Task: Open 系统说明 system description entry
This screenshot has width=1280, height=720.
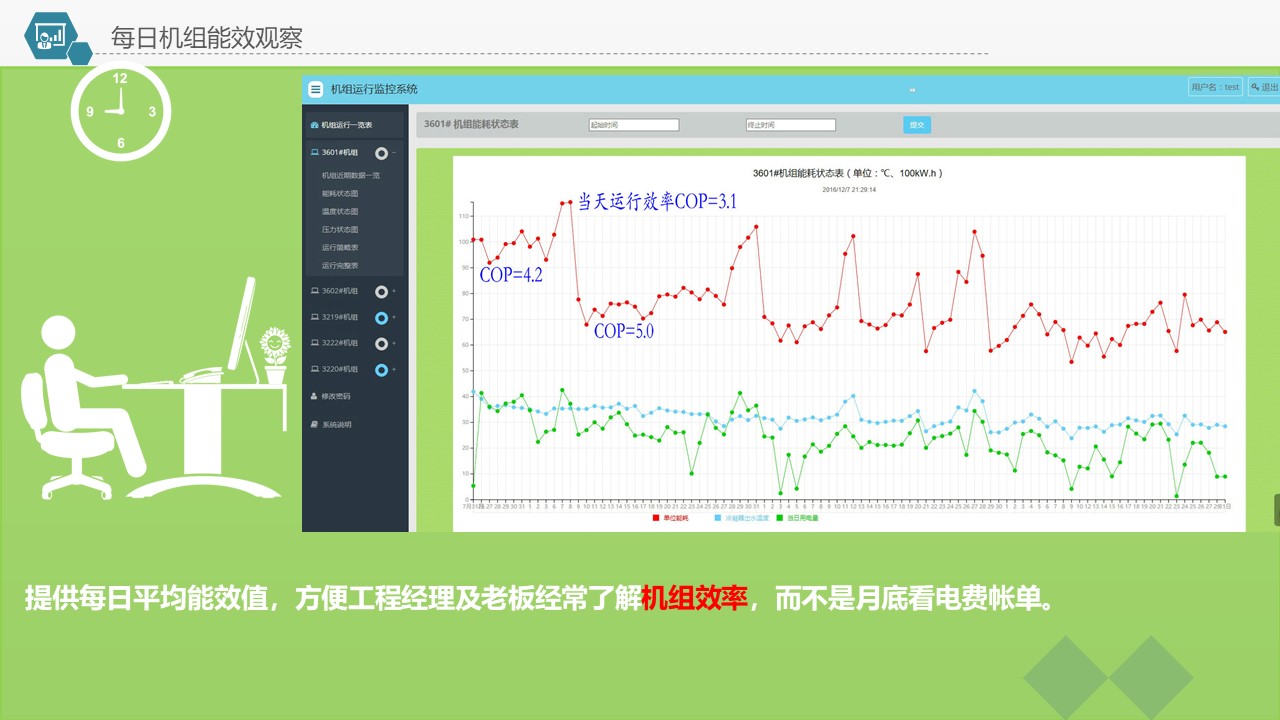Action: coord(336,425)
